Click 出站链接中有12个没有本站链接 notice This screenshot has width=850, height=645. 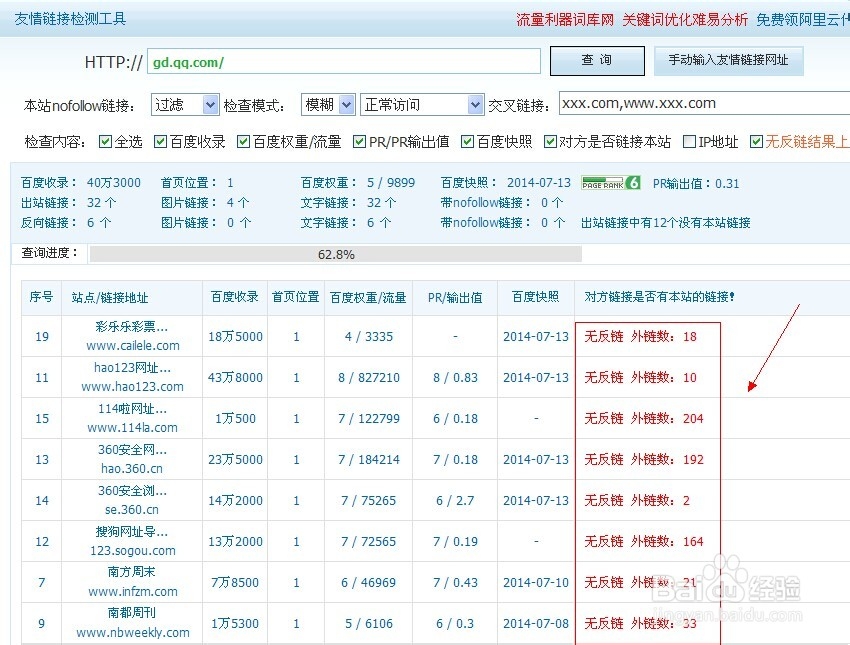click(666, 223)
